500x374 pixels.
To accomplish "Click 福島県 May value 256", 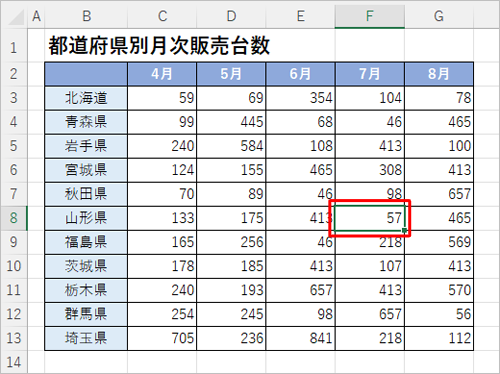I will coord(231,242).
